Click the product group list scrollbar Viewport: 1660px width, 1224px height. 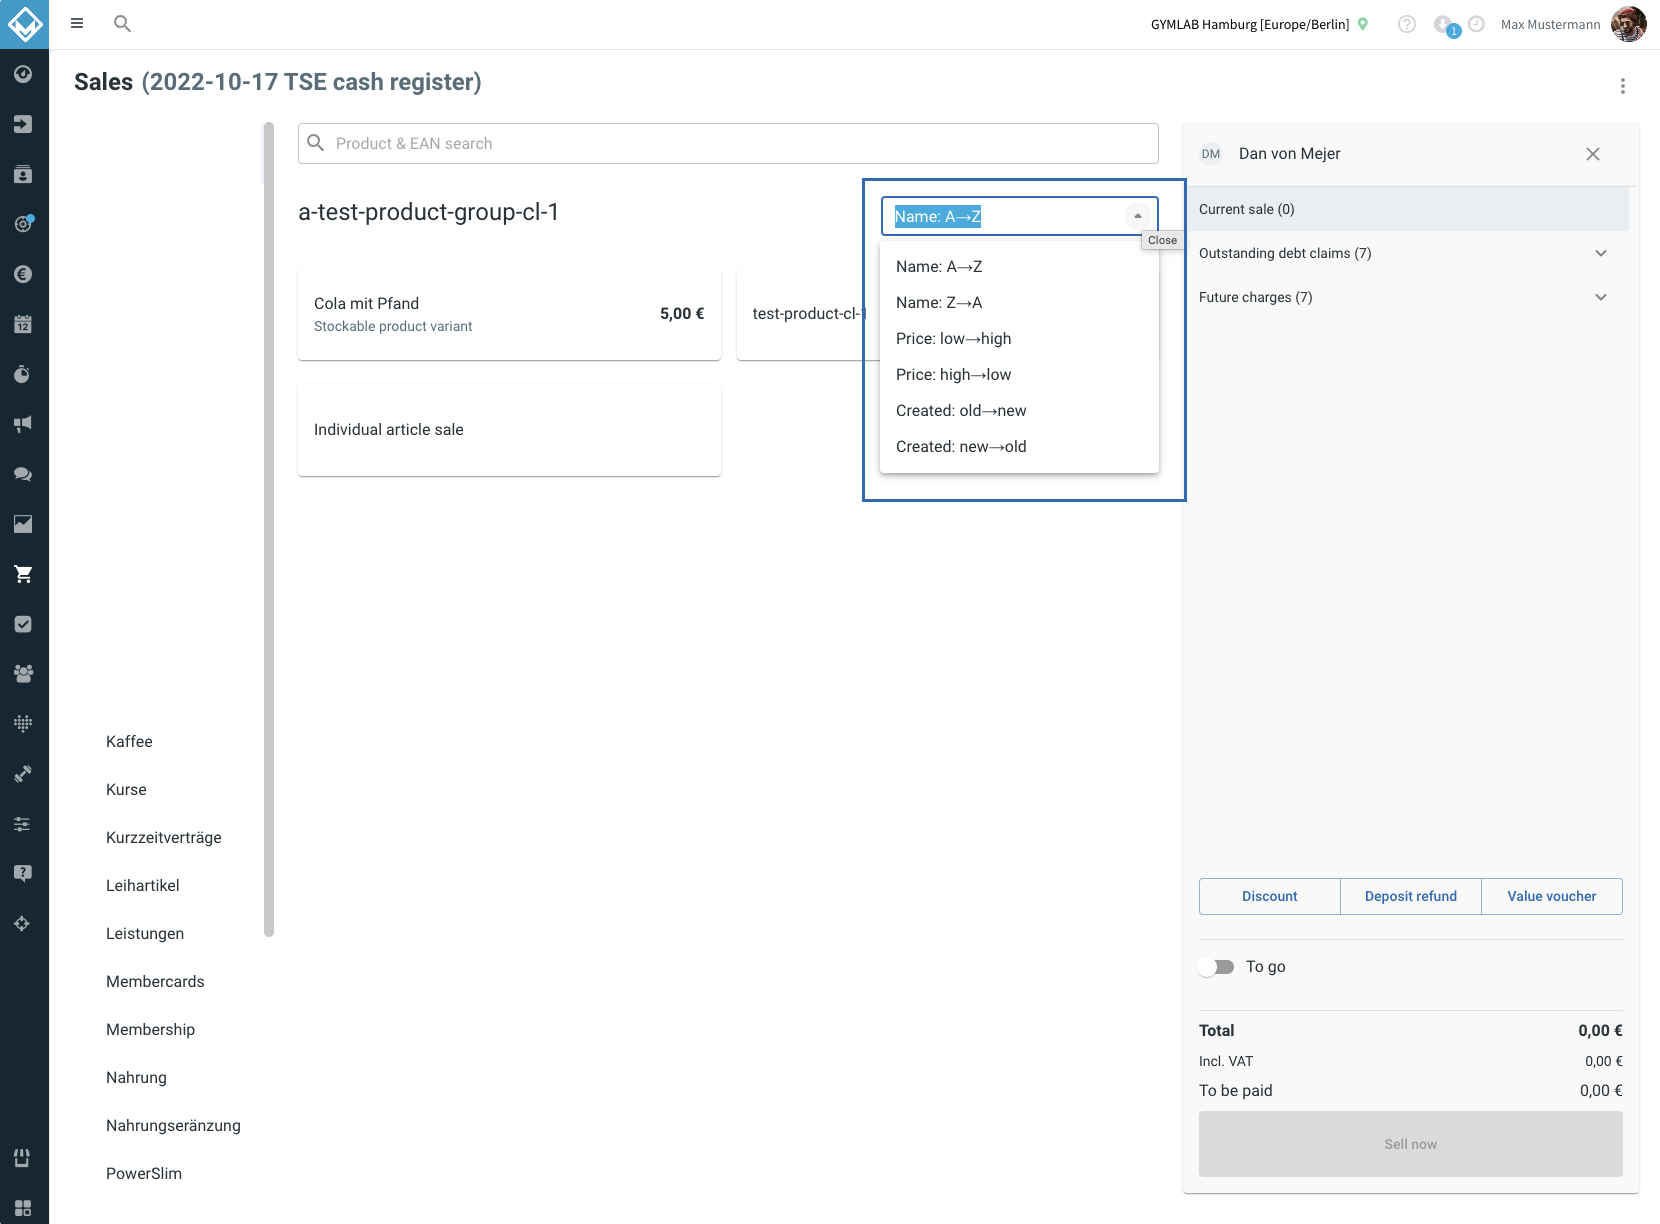268,530
